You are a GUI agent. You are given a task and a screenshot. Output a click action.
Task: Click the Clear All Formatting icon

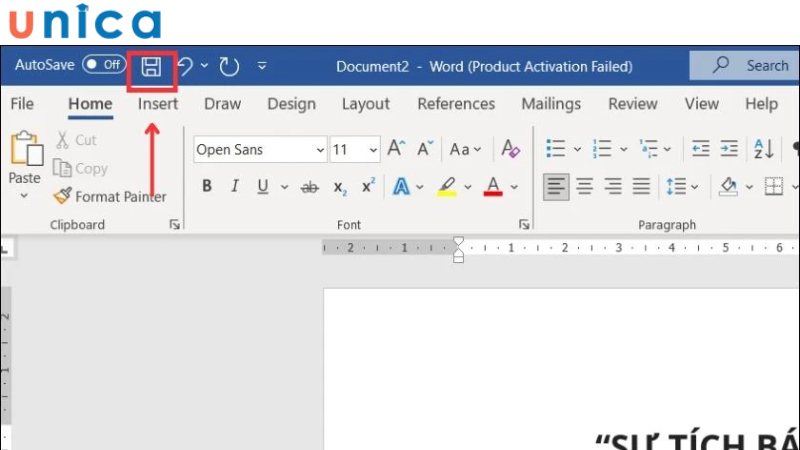[x=510, y=150]
